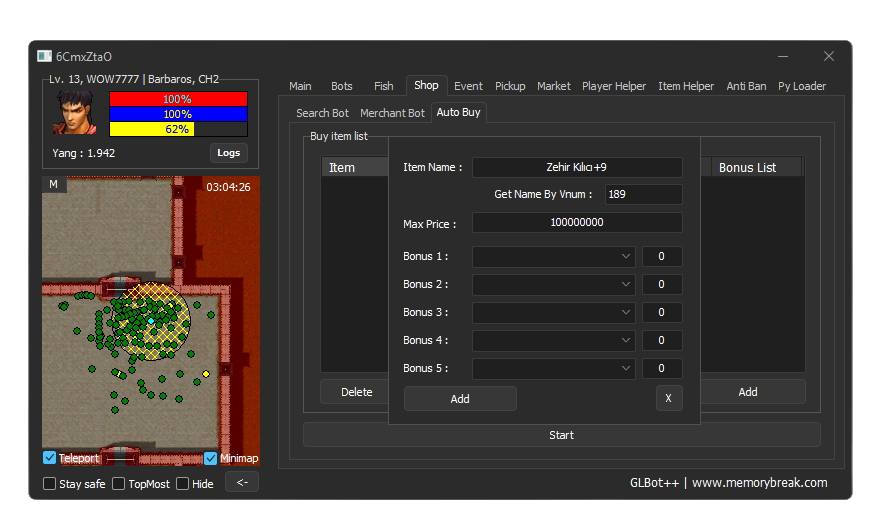Image resolution: width=879 pixels, height=527 pixels.
Task: Click the www.memorybreak.com footer text
Action: [760, 483]
